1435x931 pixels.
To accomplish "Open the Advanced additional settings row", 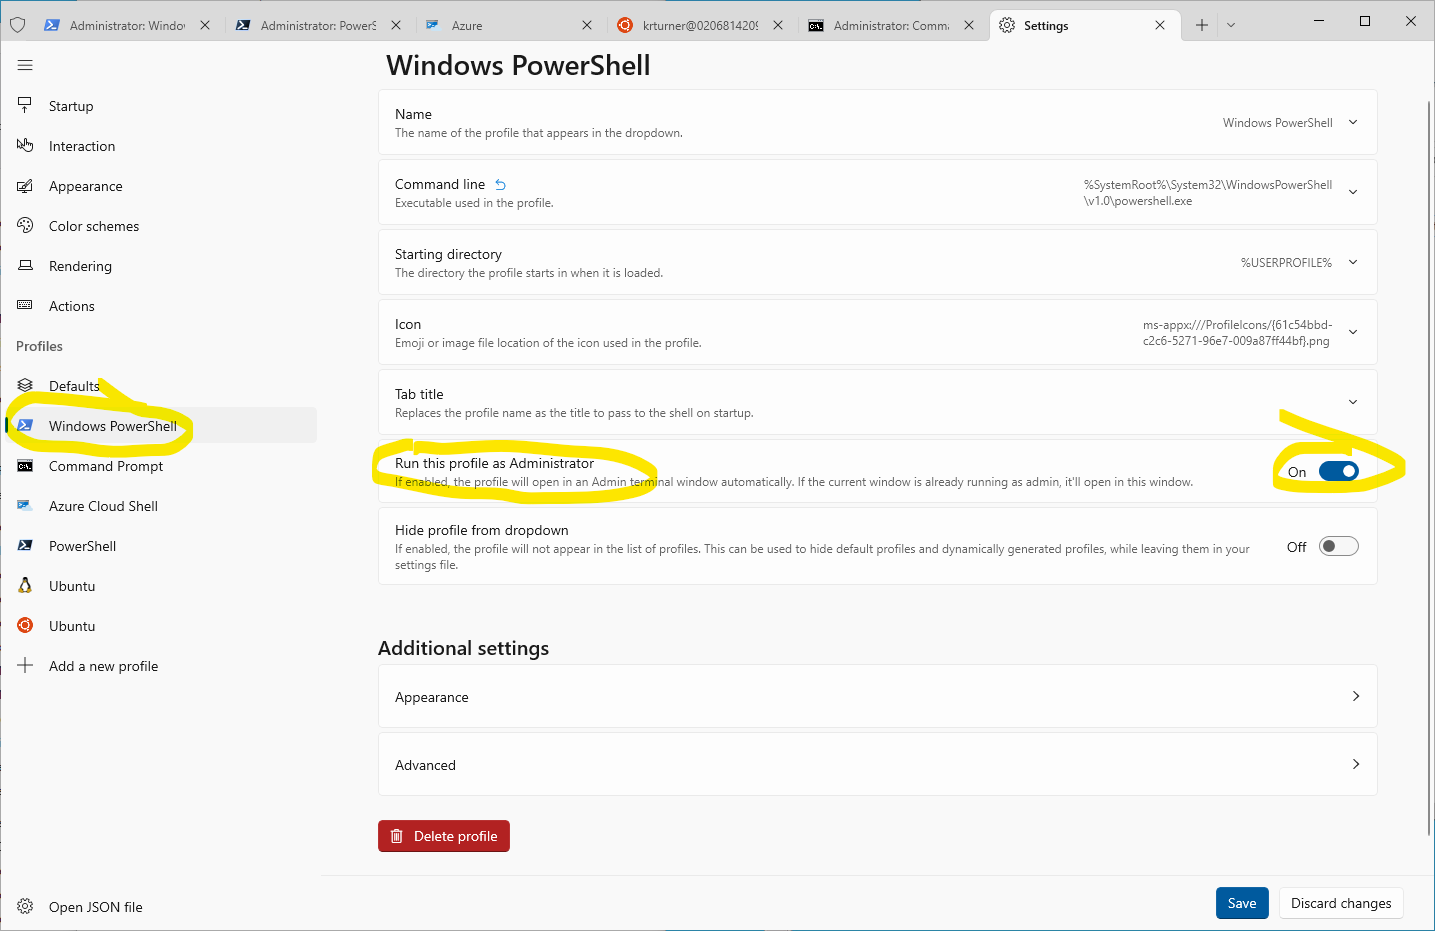I will [877, 765].
